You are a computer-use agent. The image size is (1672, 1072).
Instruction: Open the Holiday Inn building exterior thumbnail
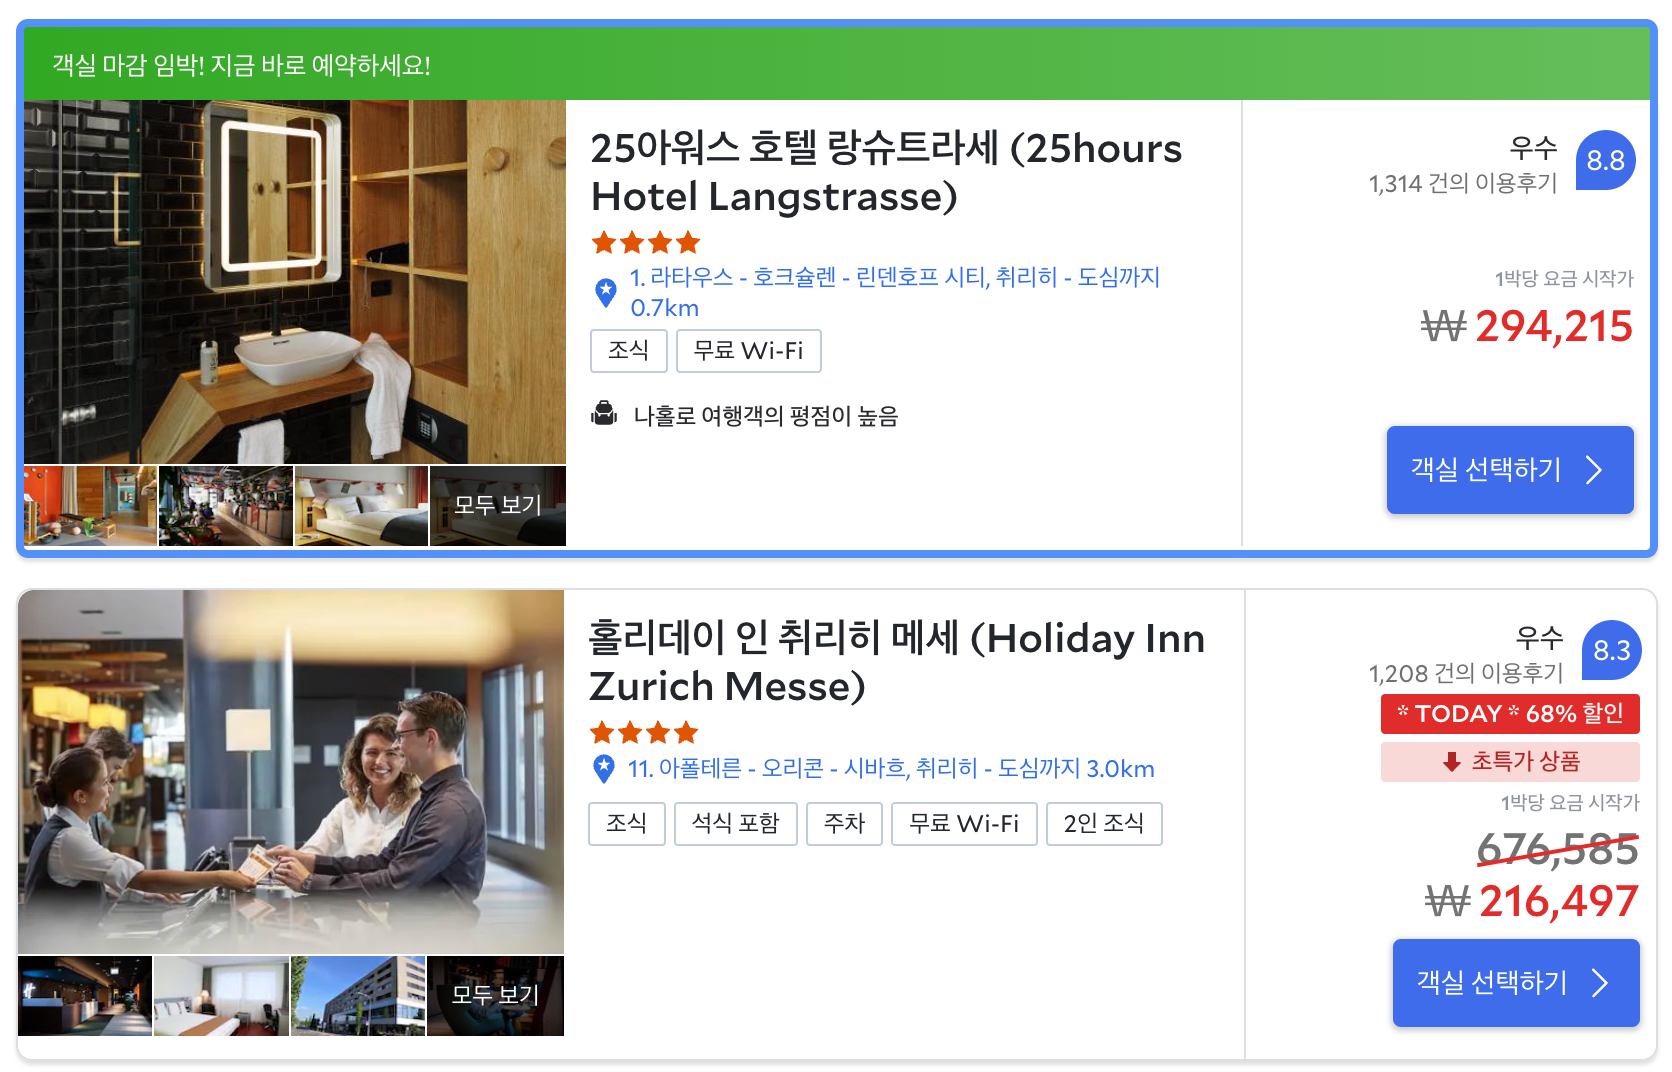[x=358, y=996]
